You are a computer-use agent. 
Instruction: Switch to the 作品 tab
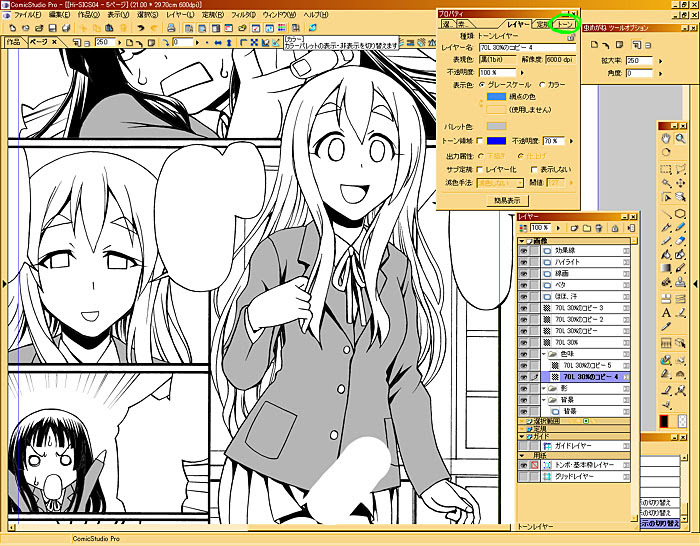point(13,42)
